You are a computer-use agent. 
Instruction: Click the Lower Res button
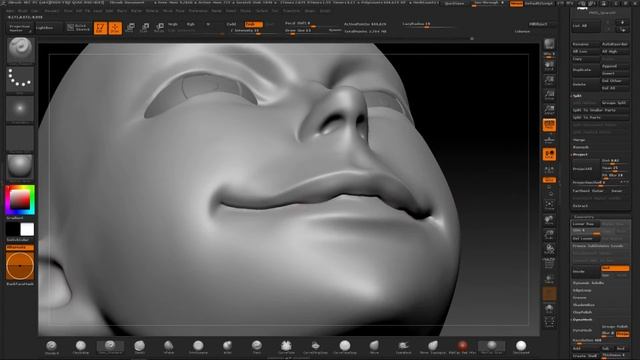[585, 224]
